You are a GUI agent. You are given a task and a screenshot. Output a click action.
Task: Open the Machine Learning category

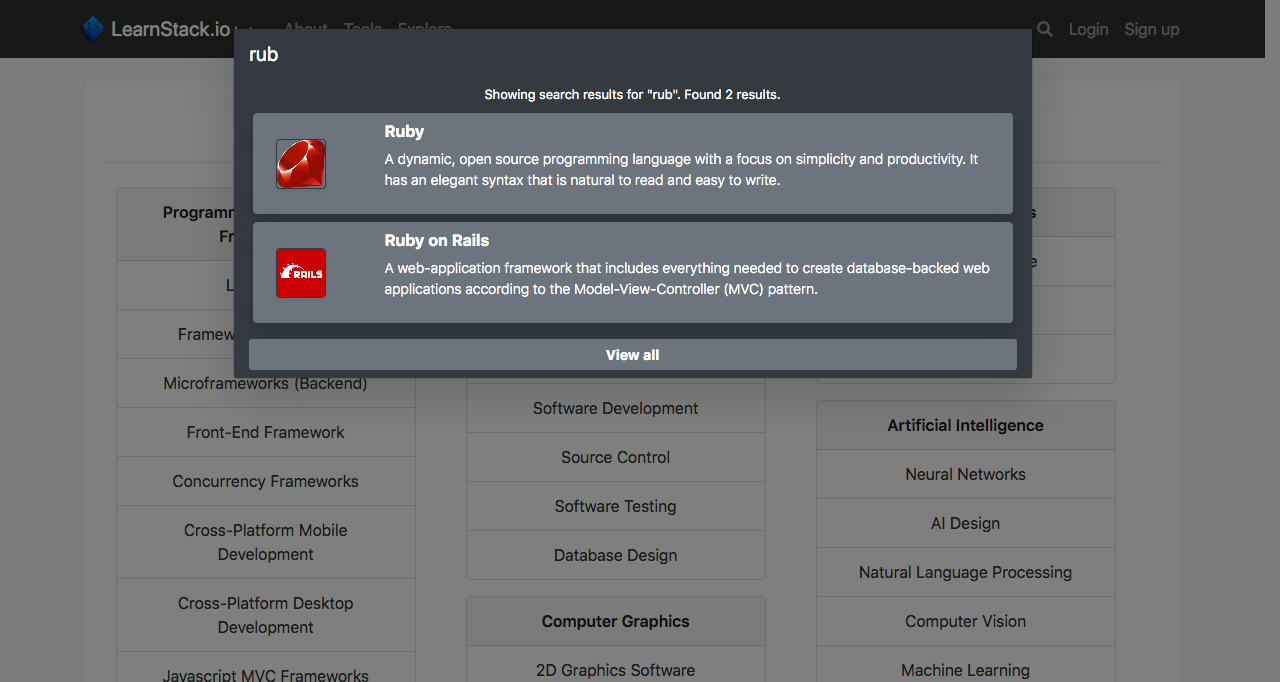coord(965,670)
